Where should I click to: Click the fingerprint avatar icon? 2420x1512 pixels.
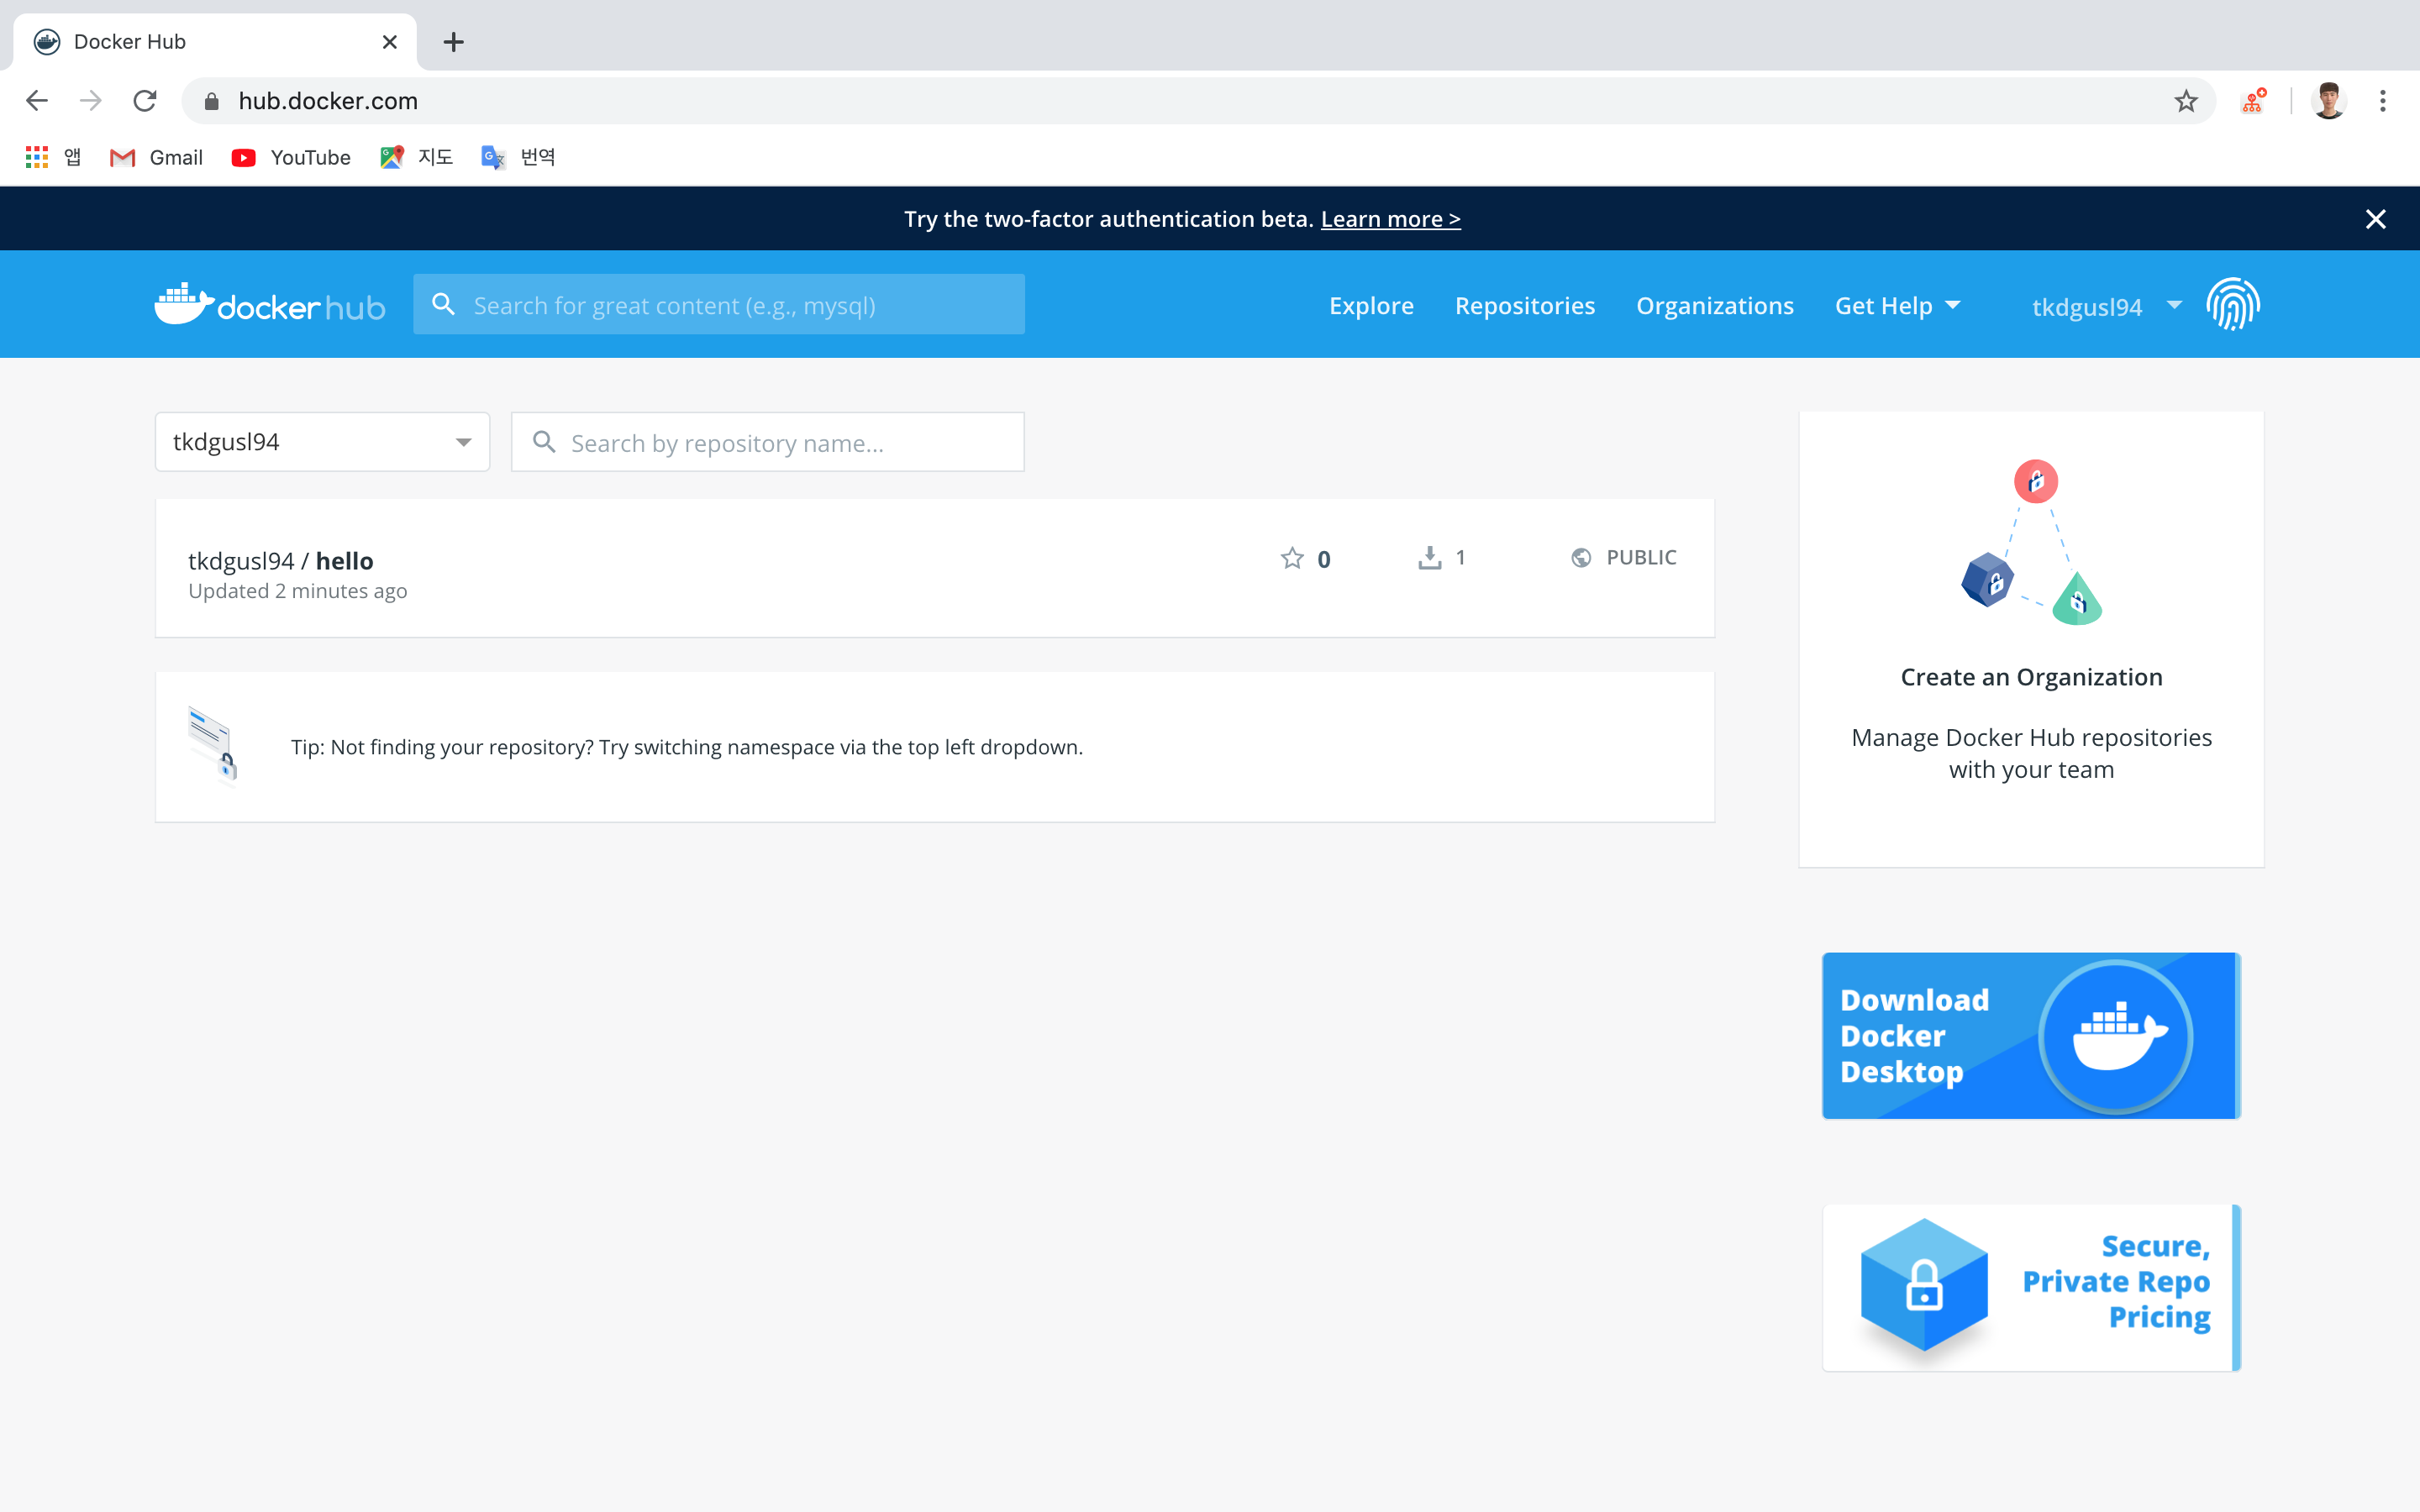[2232, 305]
